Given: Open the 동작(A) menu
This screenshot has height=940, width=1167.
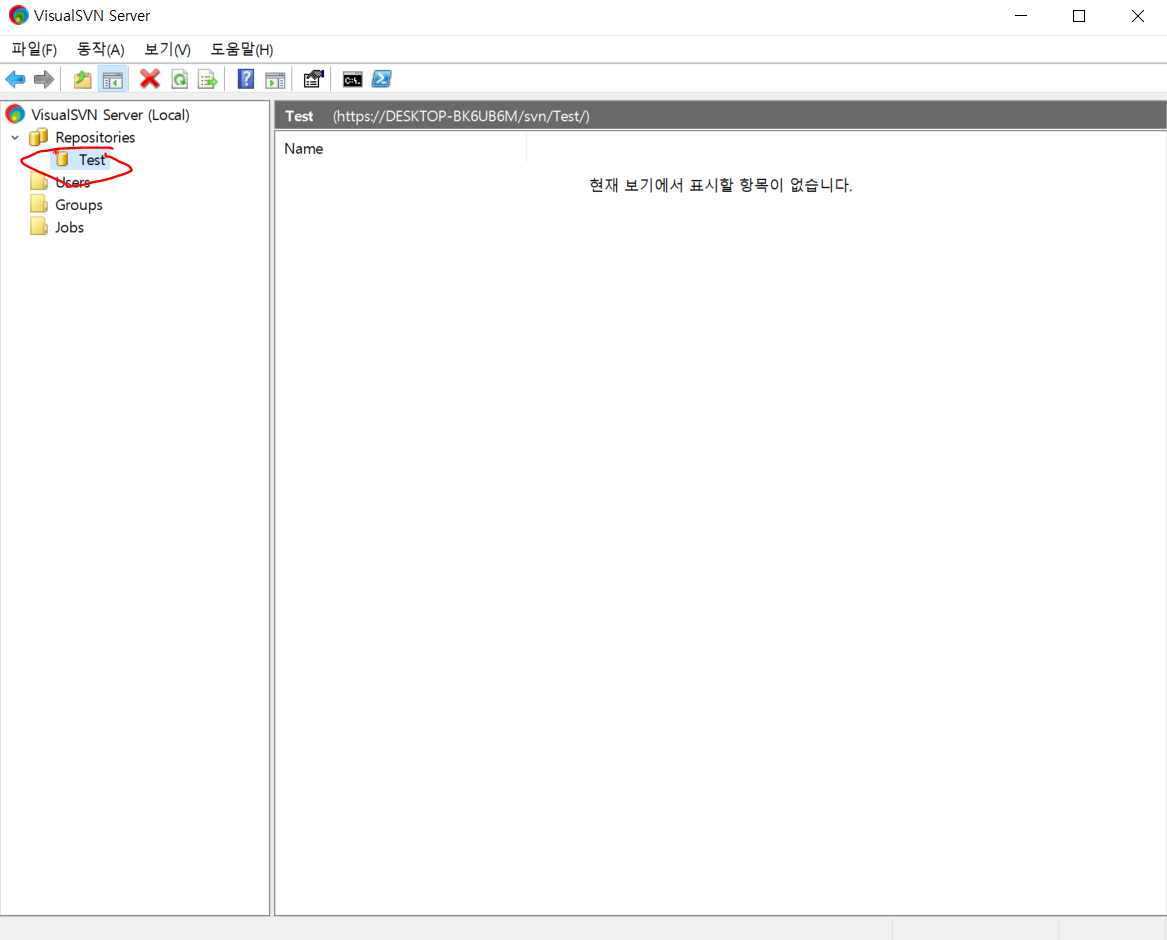Looking at the screenshot, I should point(100,49).
